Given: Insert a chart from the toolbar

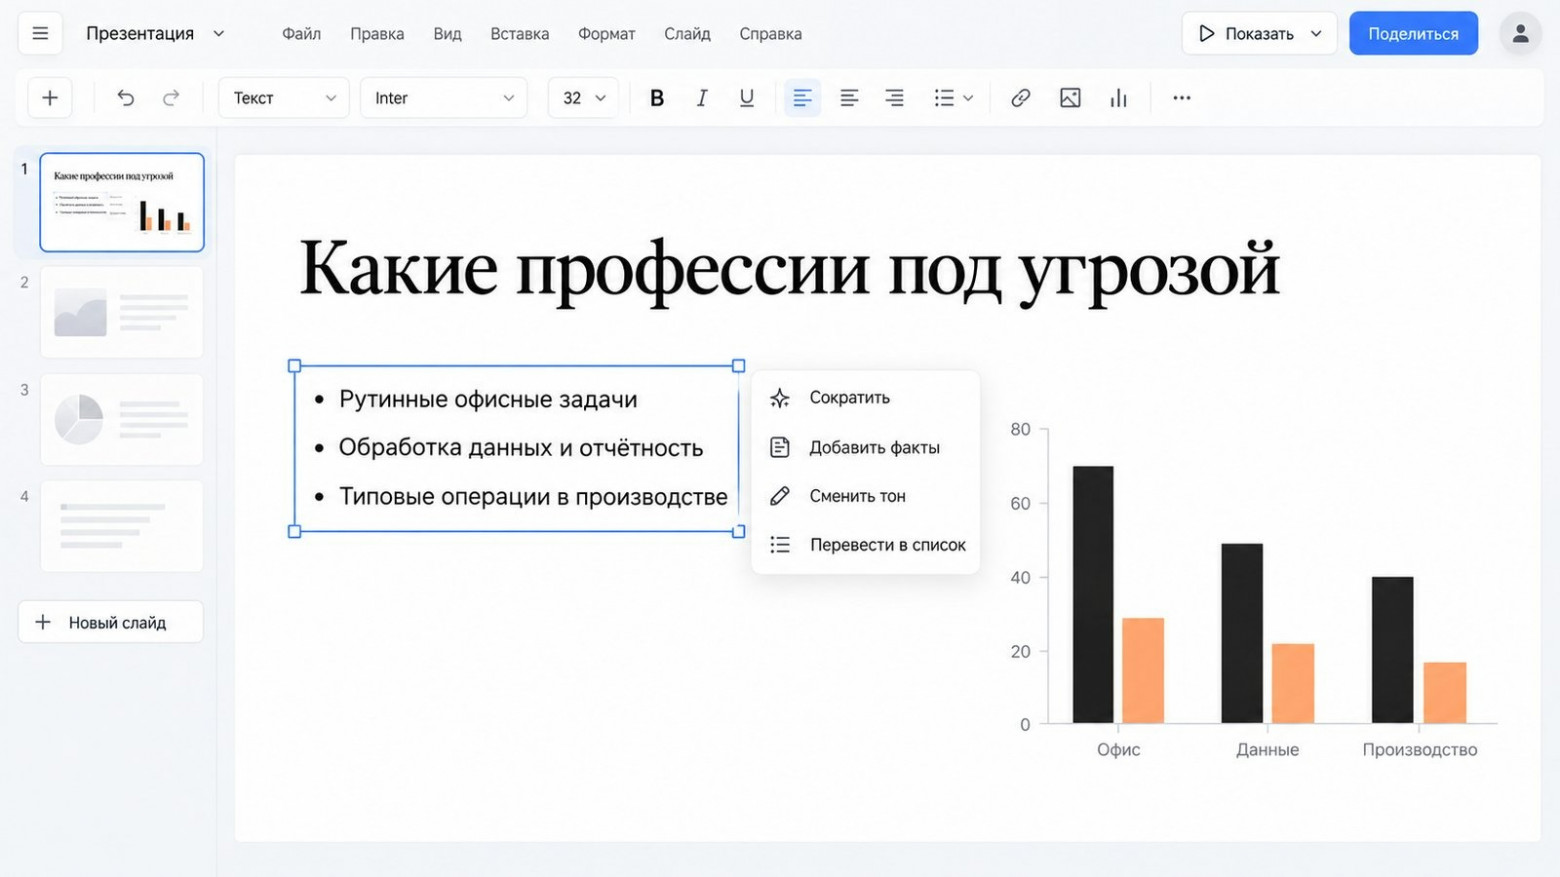Looking at the screenshot, I should pyautogui.click(x=1118, y=98).
